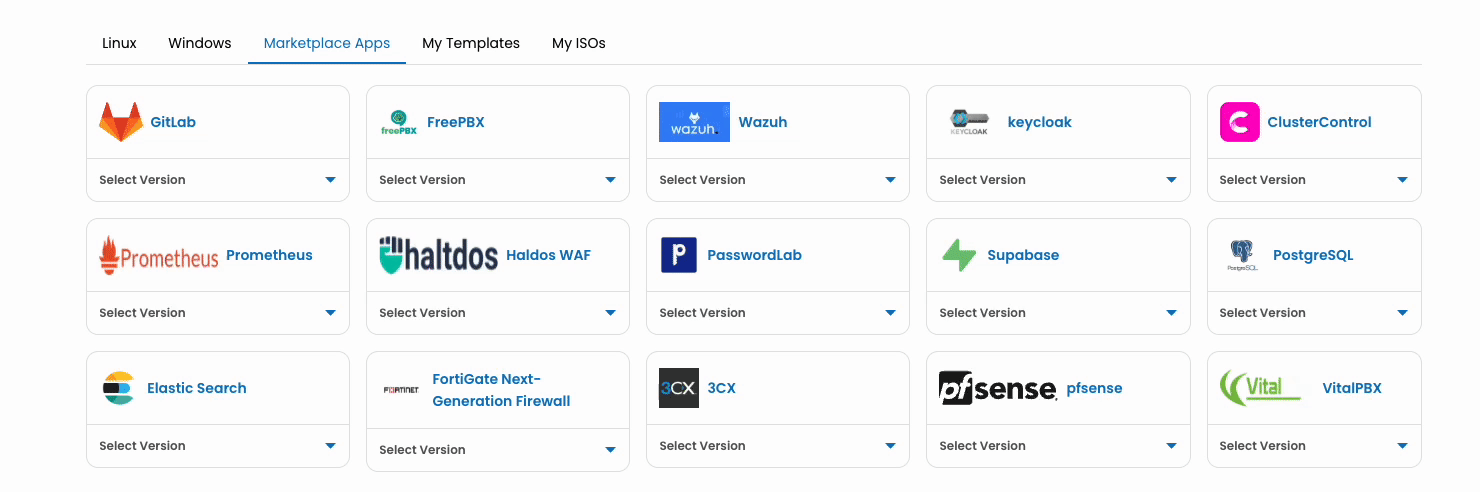Click the PasswordLab app name
Image resolution: width=1480 pixels, height=492 pixels.
point(755,255)
